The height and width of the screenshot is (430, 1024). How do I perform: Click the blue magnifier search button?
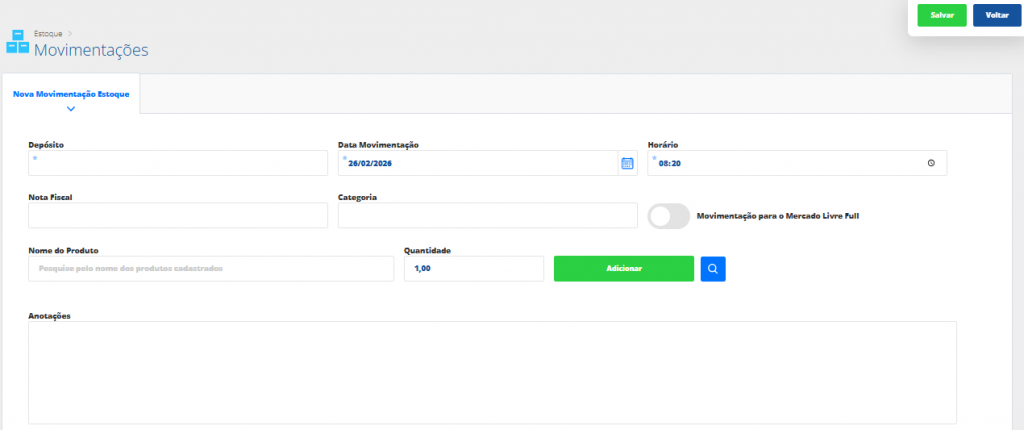713,268
